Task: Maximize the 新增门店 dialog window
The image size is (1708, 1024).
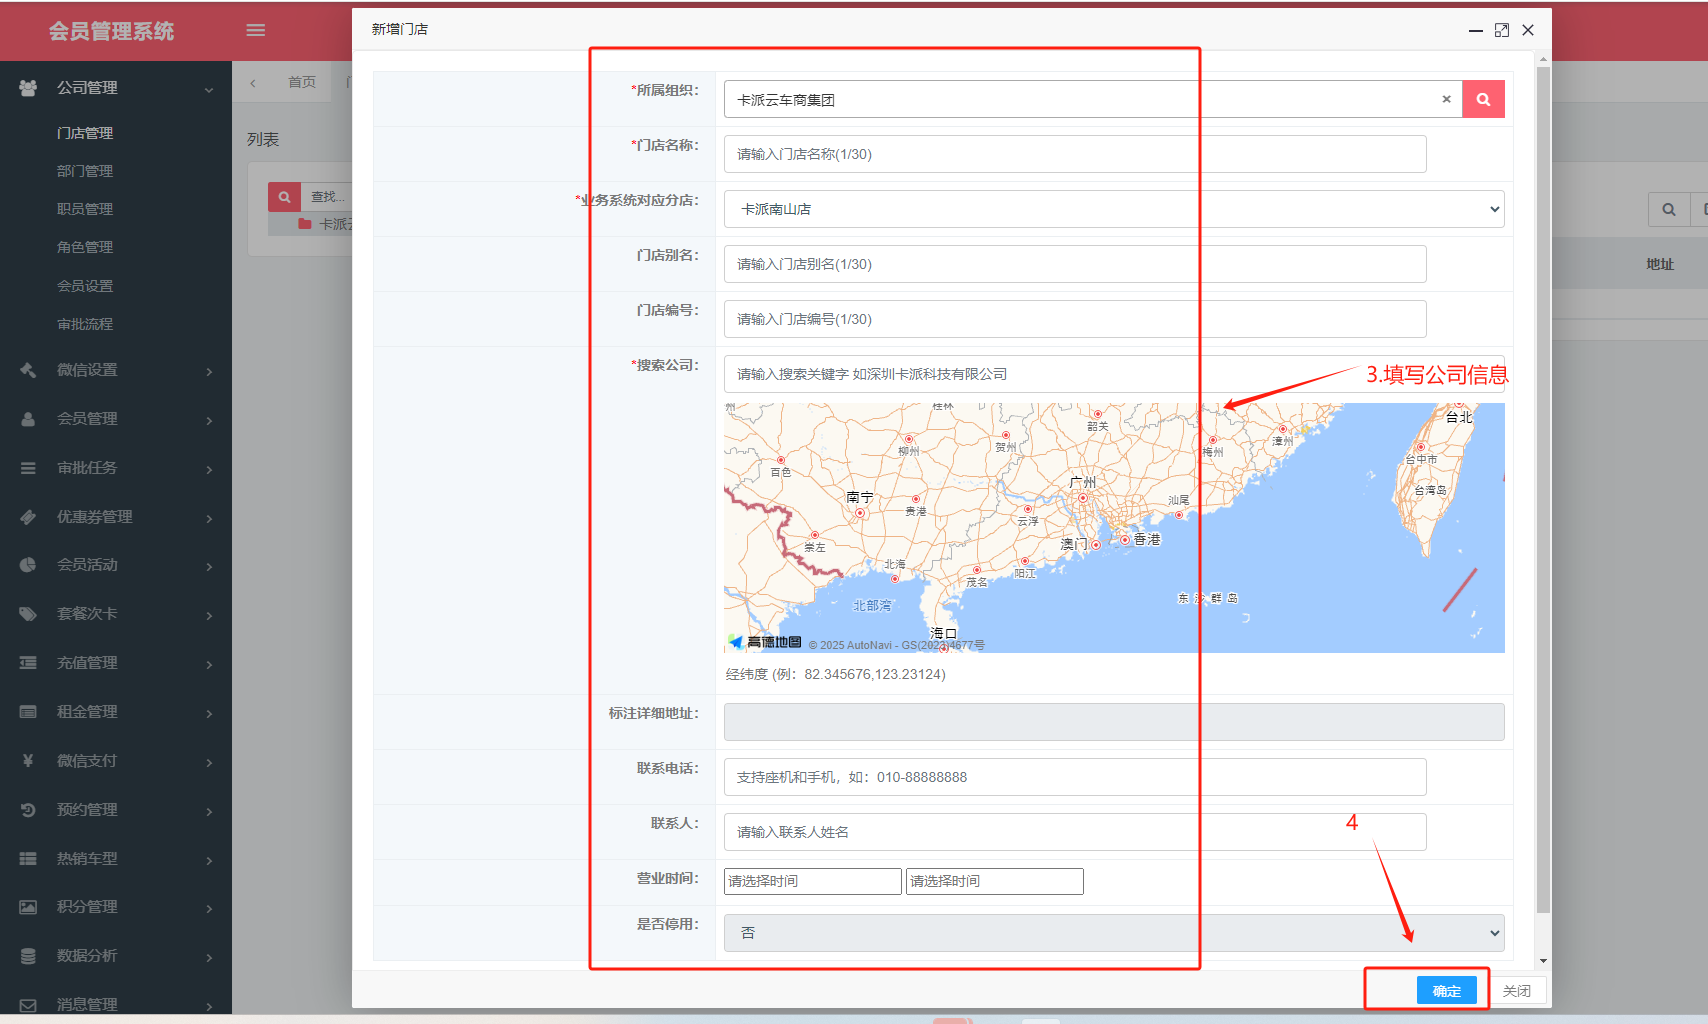Action: click(1501, 30)
